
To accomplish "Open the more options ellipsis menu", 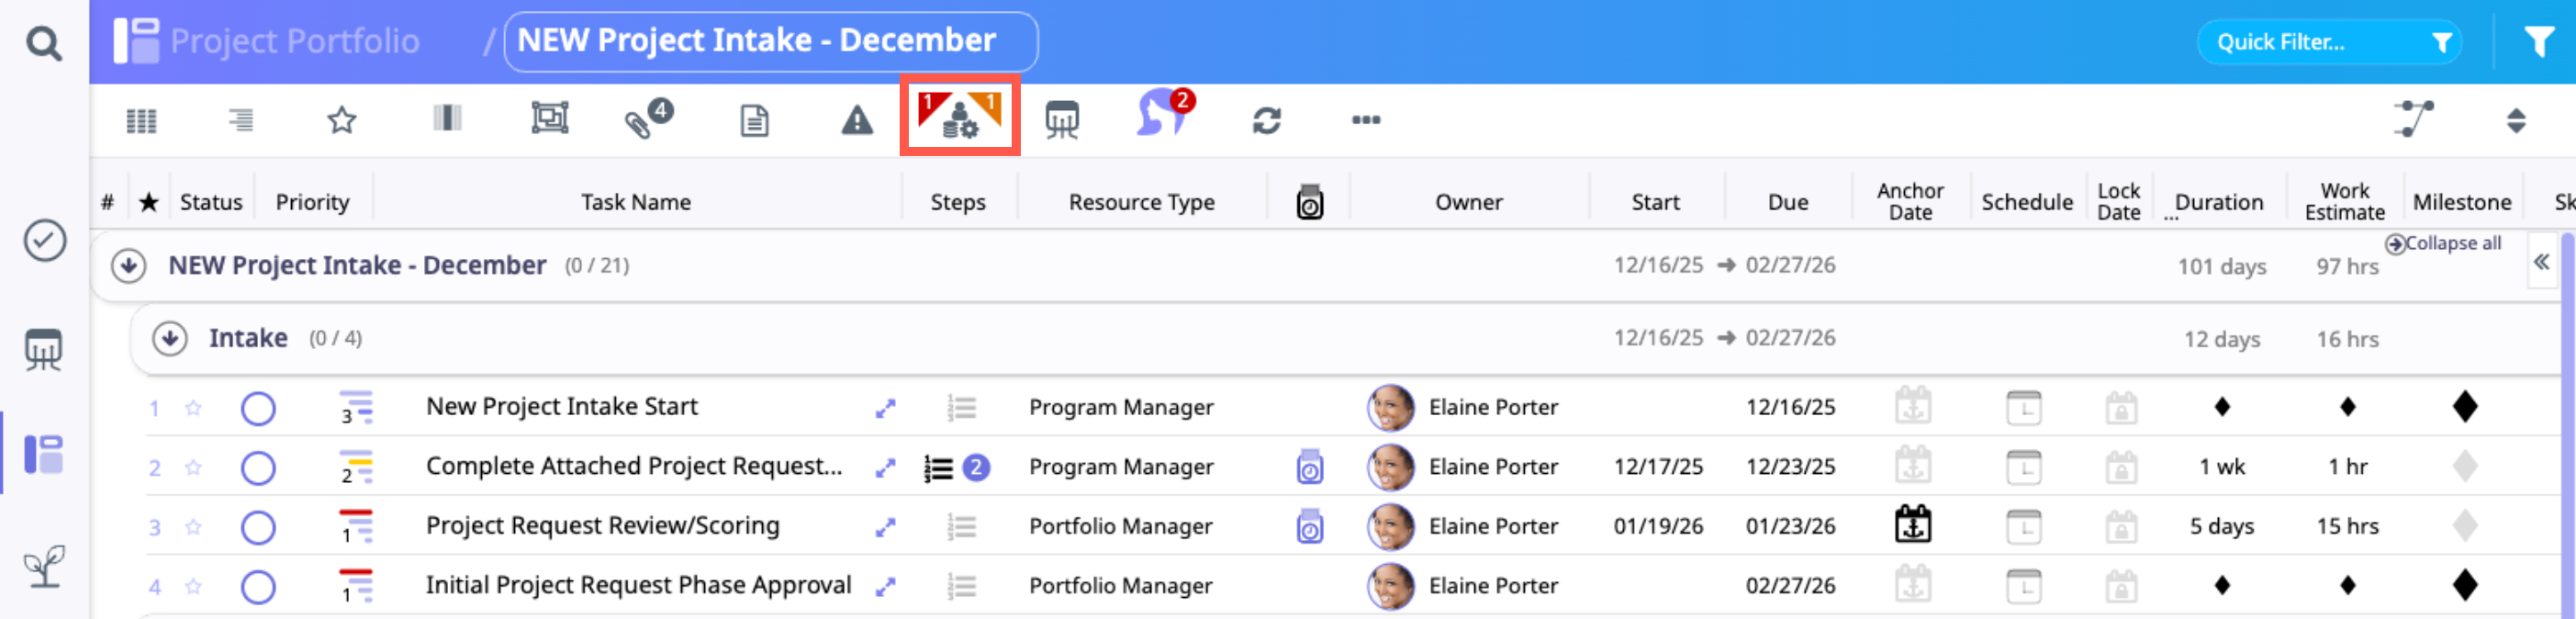I will tap(1365, 120).
